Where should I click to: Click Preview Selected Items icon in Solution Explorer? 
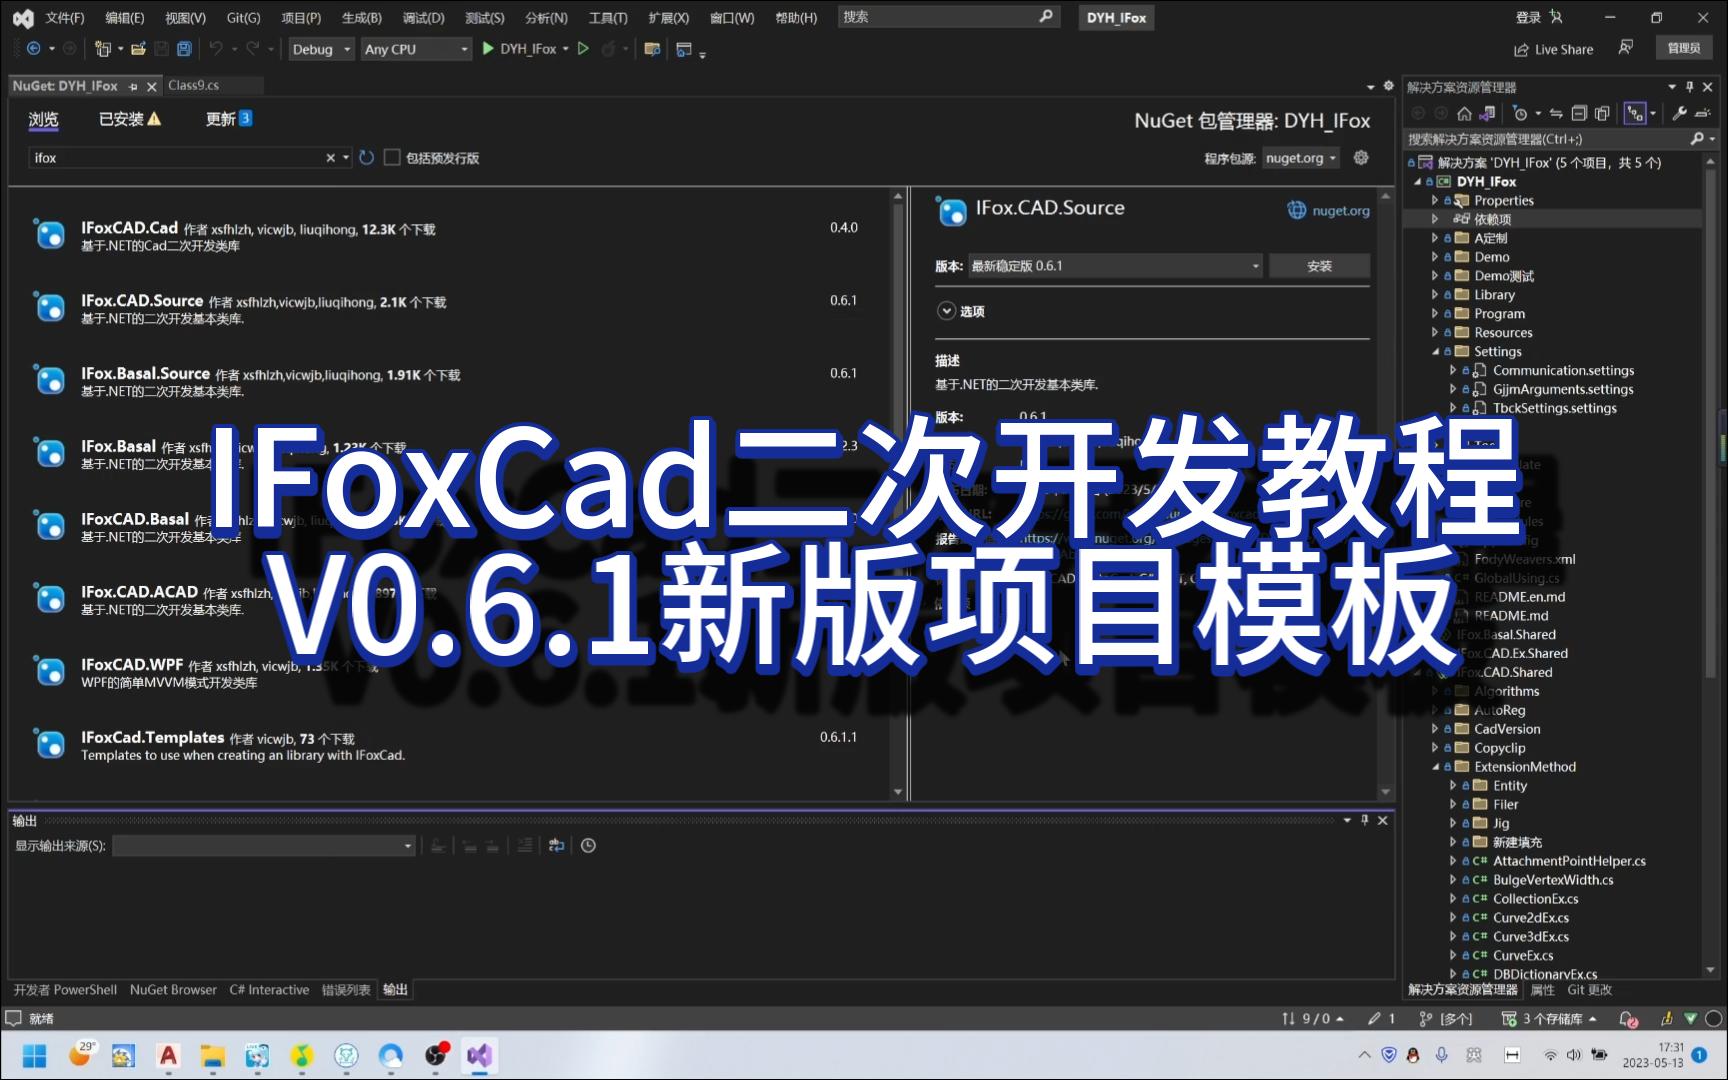point(1702,113)
